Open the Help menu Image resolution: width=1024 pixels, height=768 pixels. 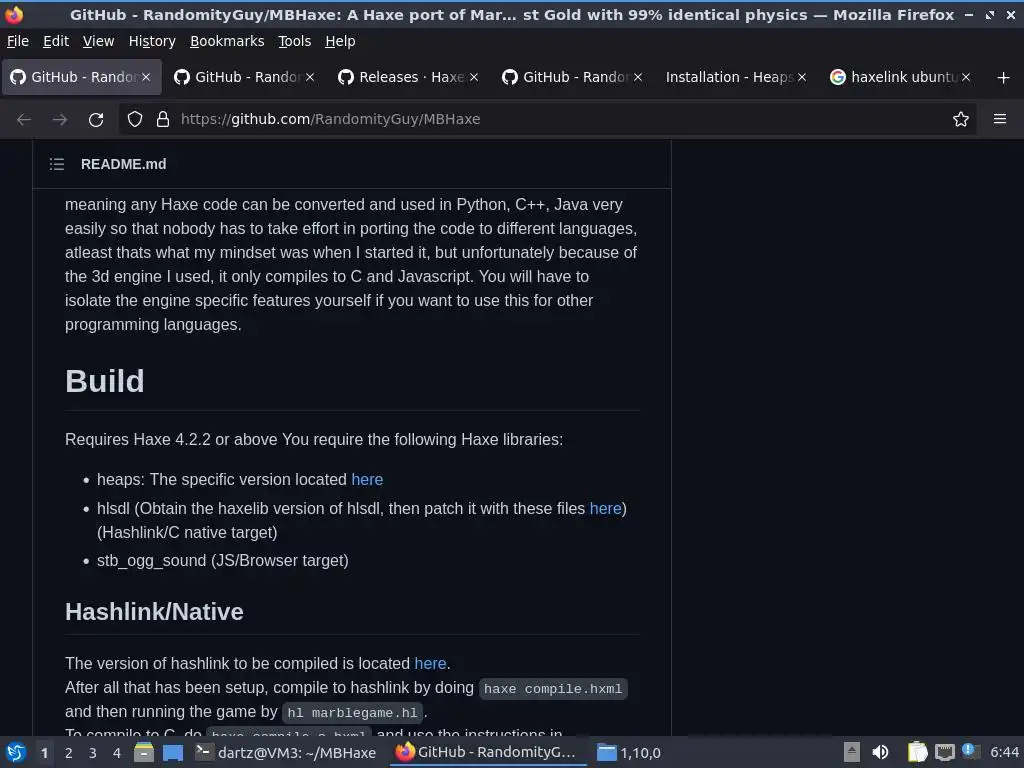click(x=340, y=41)
